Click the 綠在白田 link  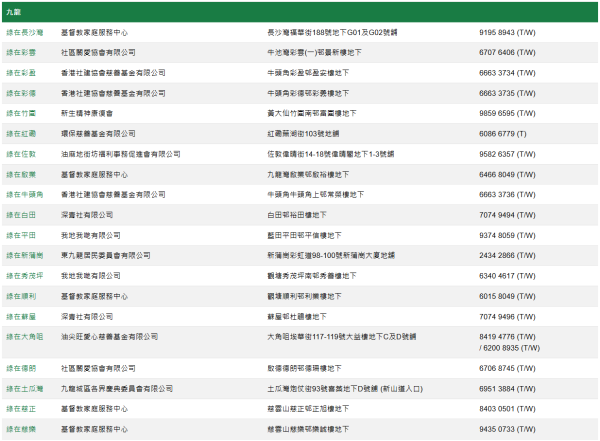click(20, 214)
